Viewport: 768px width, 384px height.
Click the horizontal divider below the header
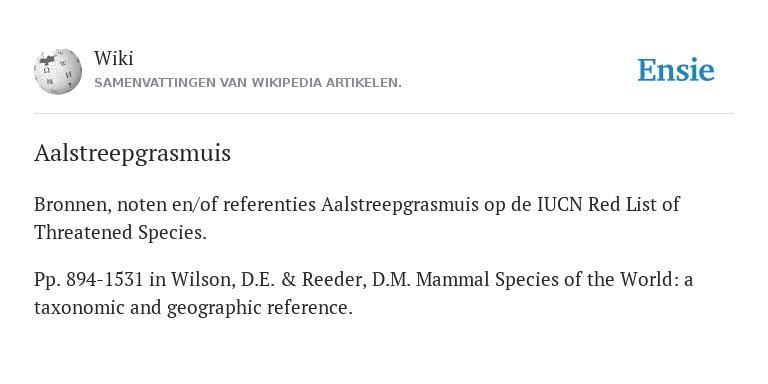(x=384, y=114)
